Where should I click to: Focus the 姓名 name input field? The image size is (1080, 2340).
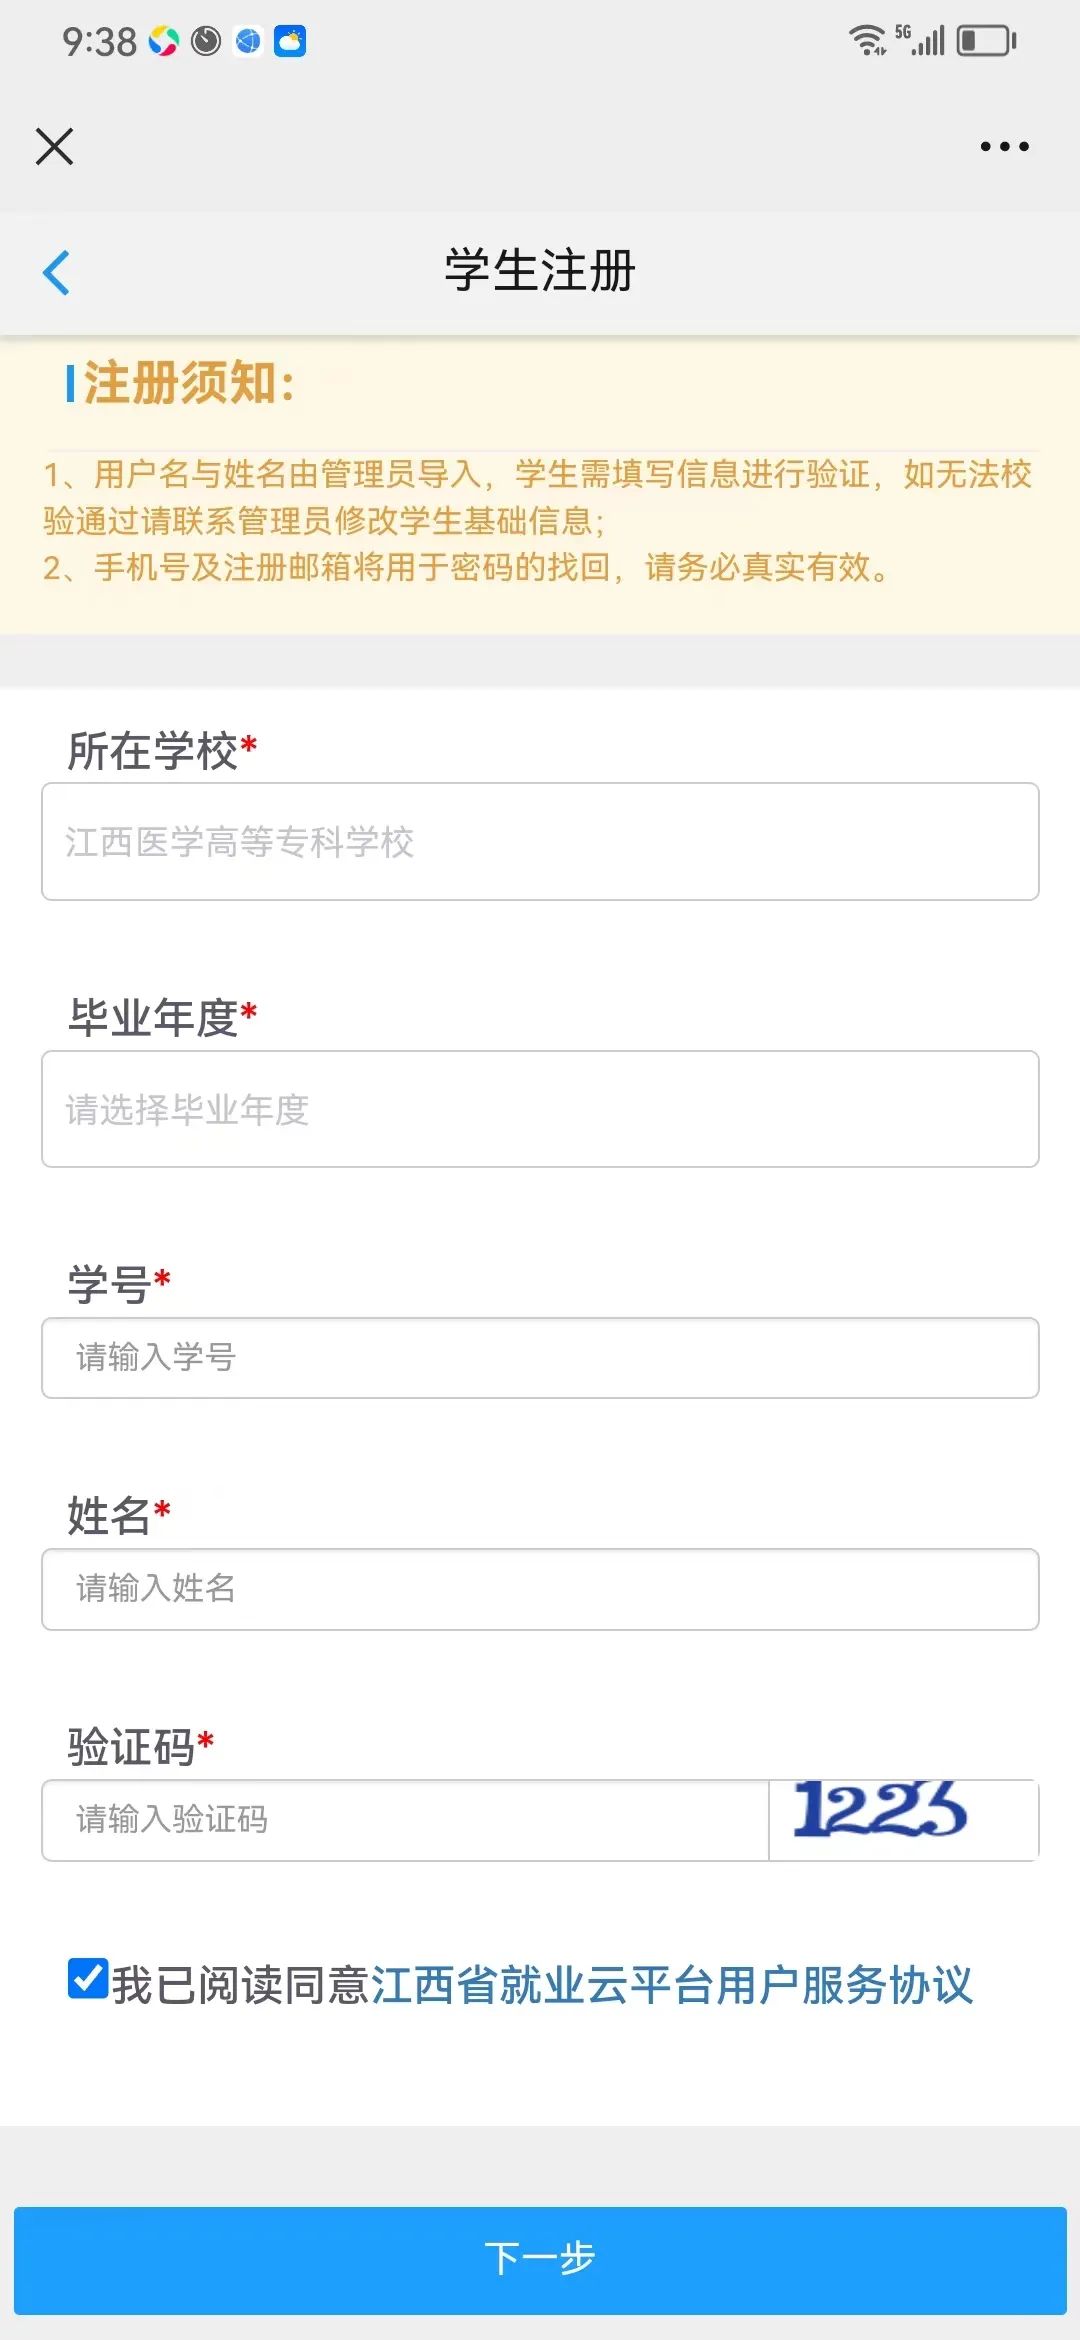coord(540,1589)
